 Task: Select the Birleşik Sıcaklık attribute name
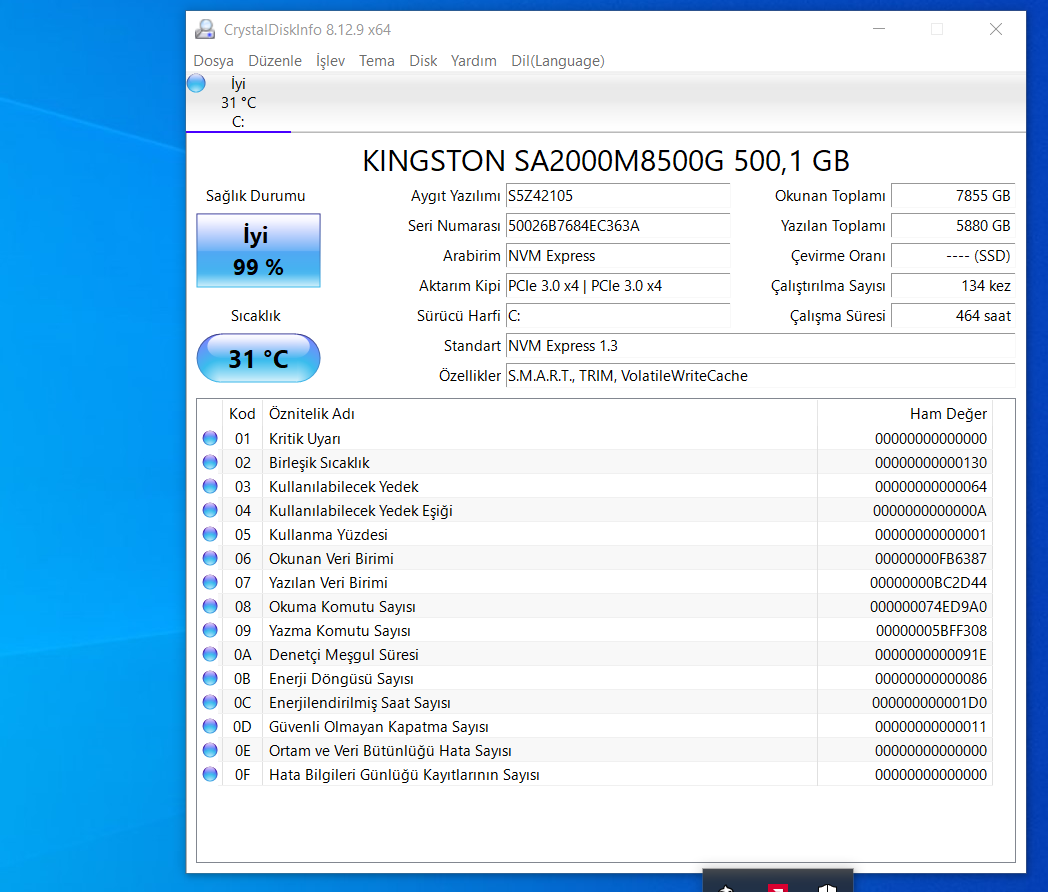[319, 463]
